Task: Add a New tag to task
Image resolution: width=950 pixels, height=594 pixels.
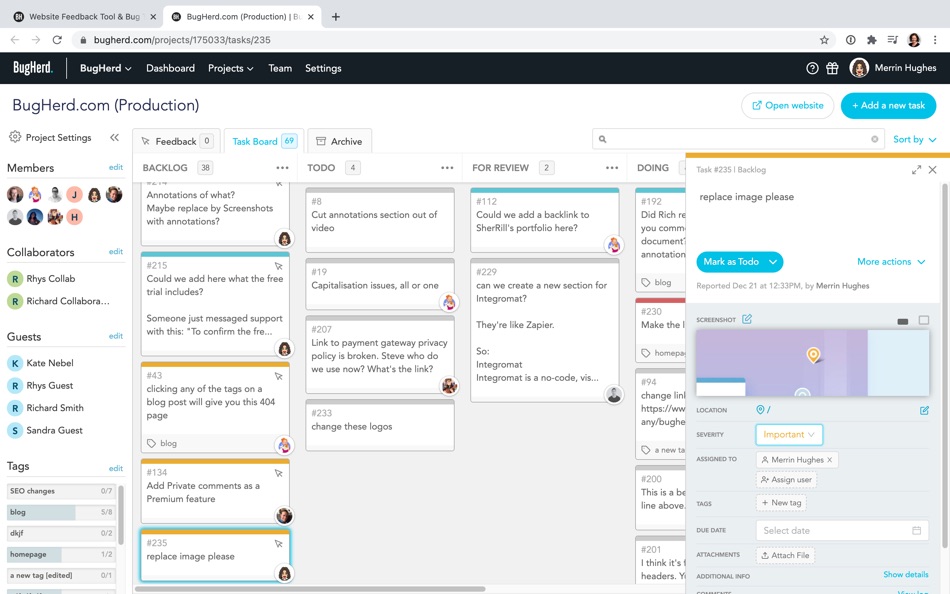Action: pyautogui.click(x=781, y=502)
